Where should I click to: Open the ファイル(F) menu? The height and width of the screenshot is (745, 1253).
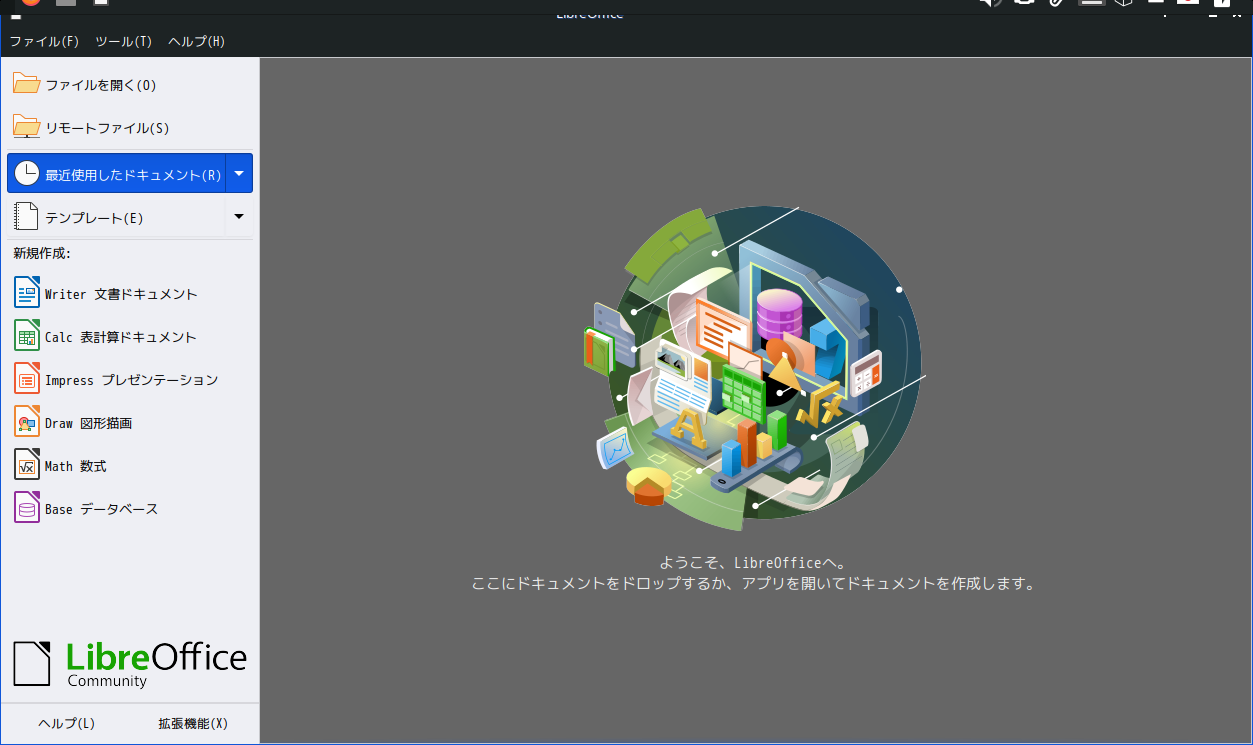(x=44, y=42)
